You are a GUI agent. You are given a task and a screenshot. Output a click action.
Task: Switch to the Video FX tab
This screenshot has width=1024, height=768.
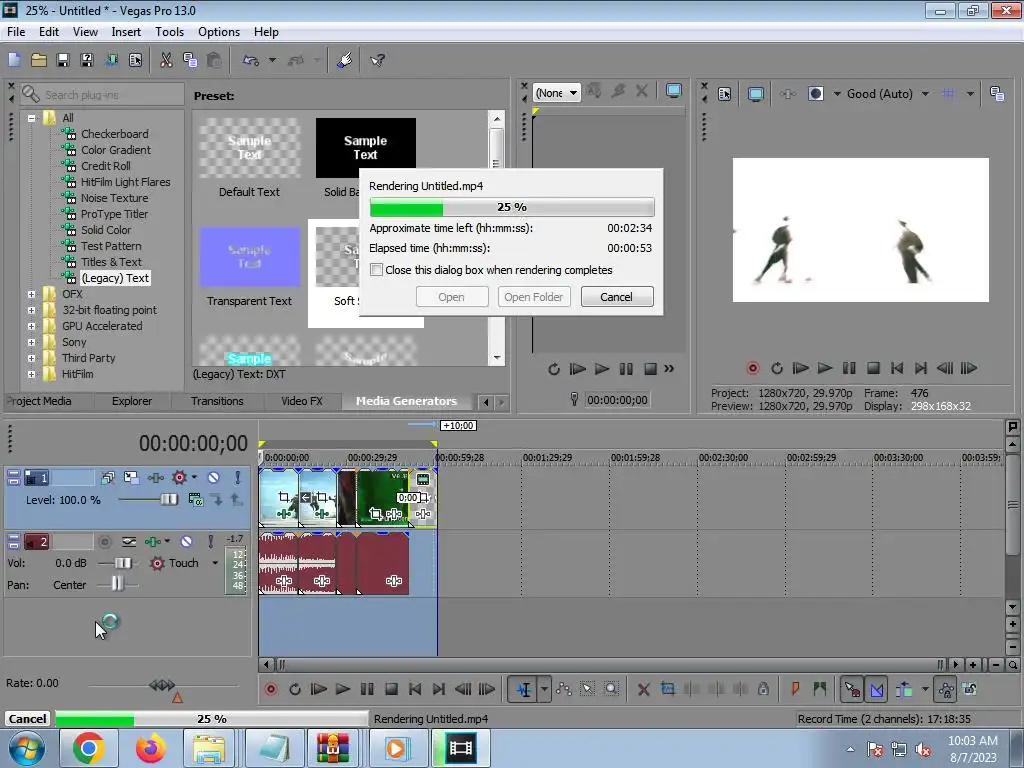click(x=302, y=401)
